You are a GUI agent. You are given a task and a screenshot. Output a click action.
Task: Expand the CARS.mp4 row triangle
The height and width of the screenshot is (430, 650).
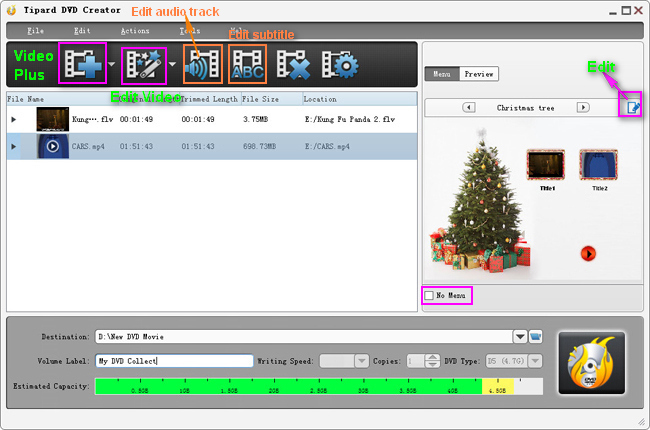pyautogui.click(x=13, y=146)
